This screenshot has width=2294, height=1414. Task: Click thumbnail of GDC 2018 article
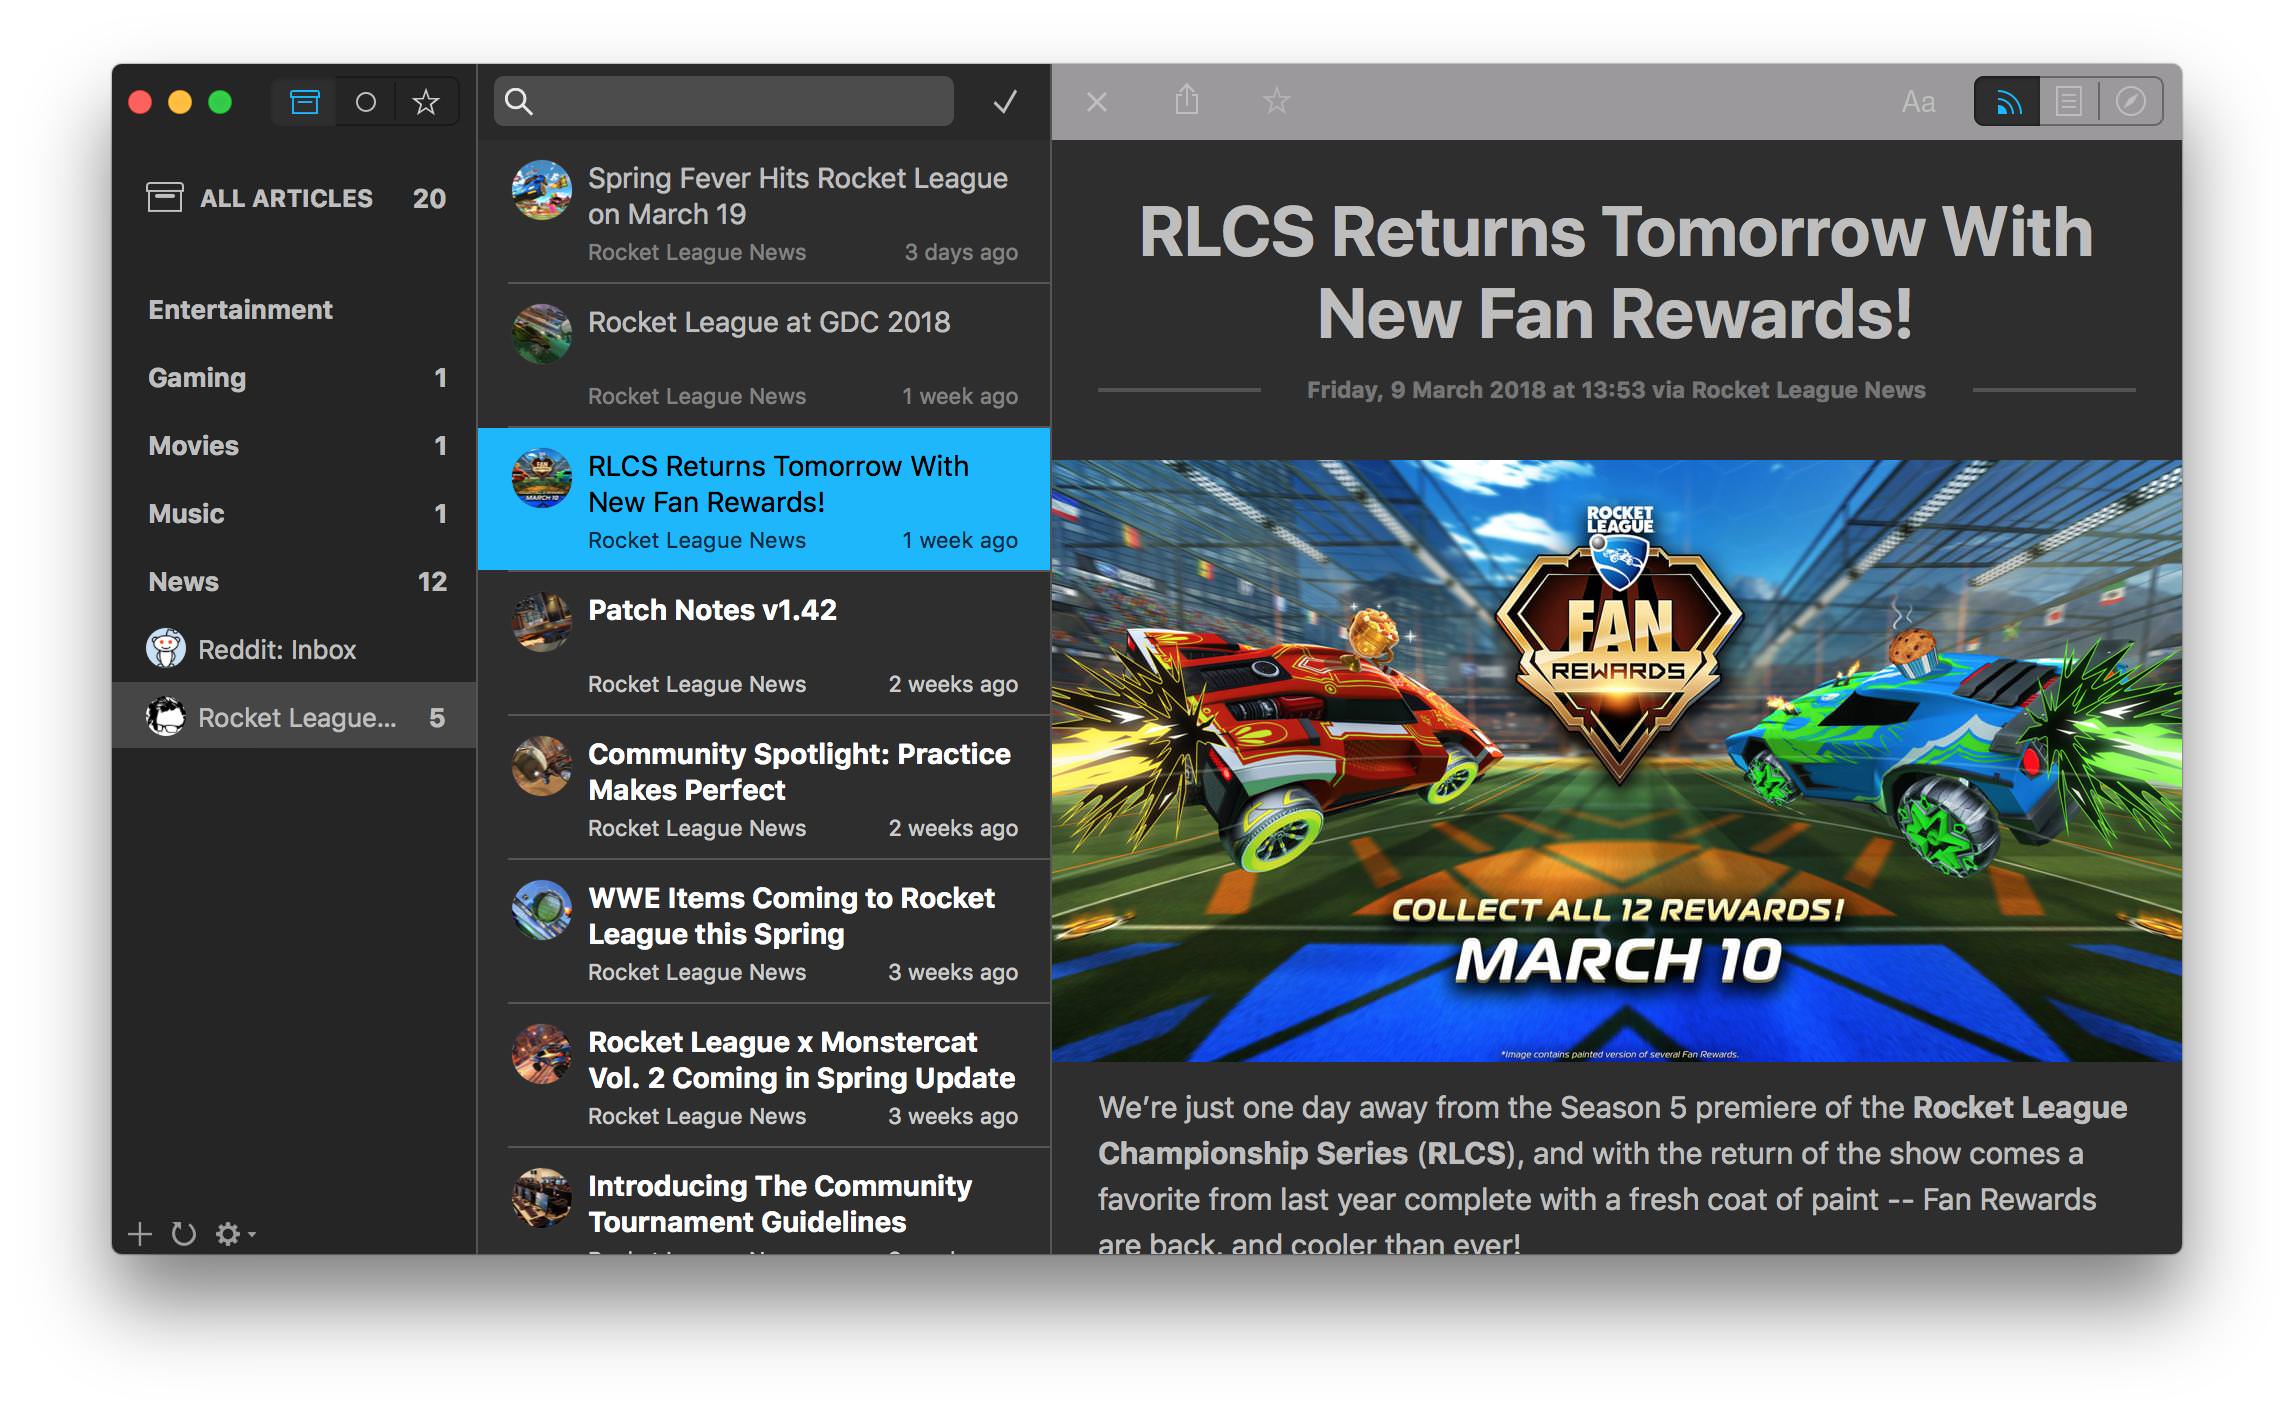542,334
